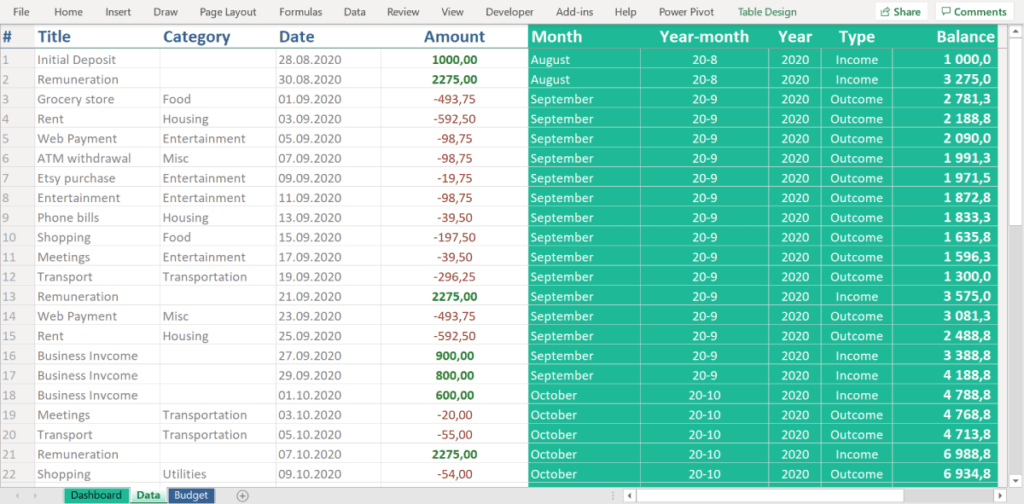1024x504 pixels.
Task: Click the Share button
Action: pyautogui.click(x=901, y=12)
